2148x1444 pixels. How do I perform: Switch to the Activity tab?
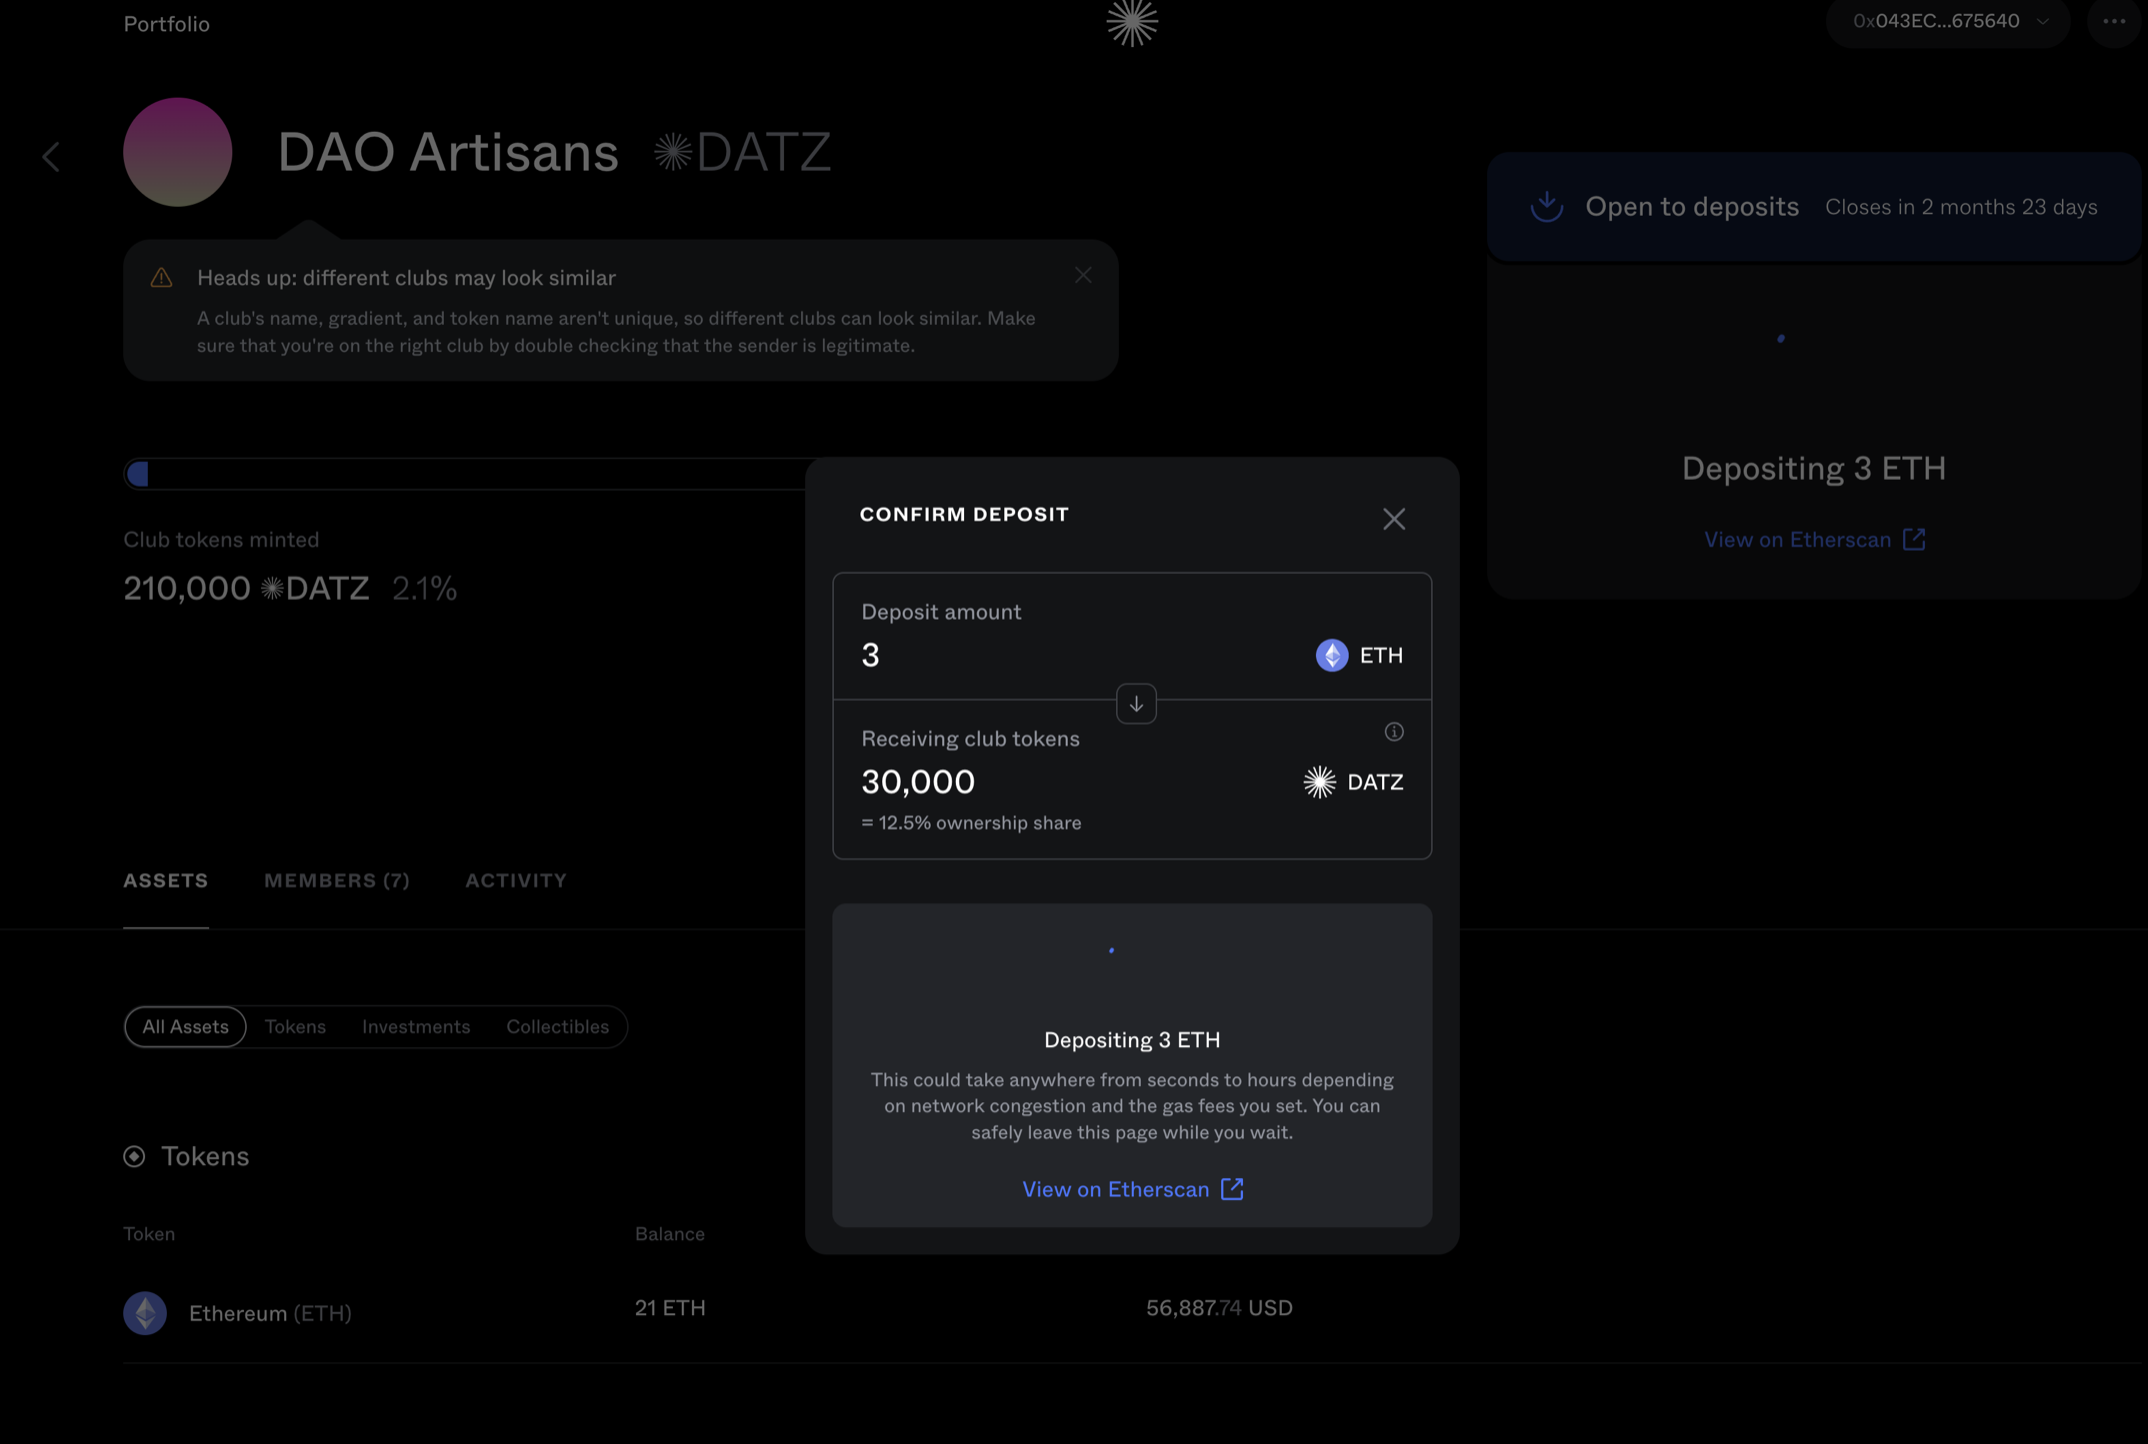[x=516, y=880]
